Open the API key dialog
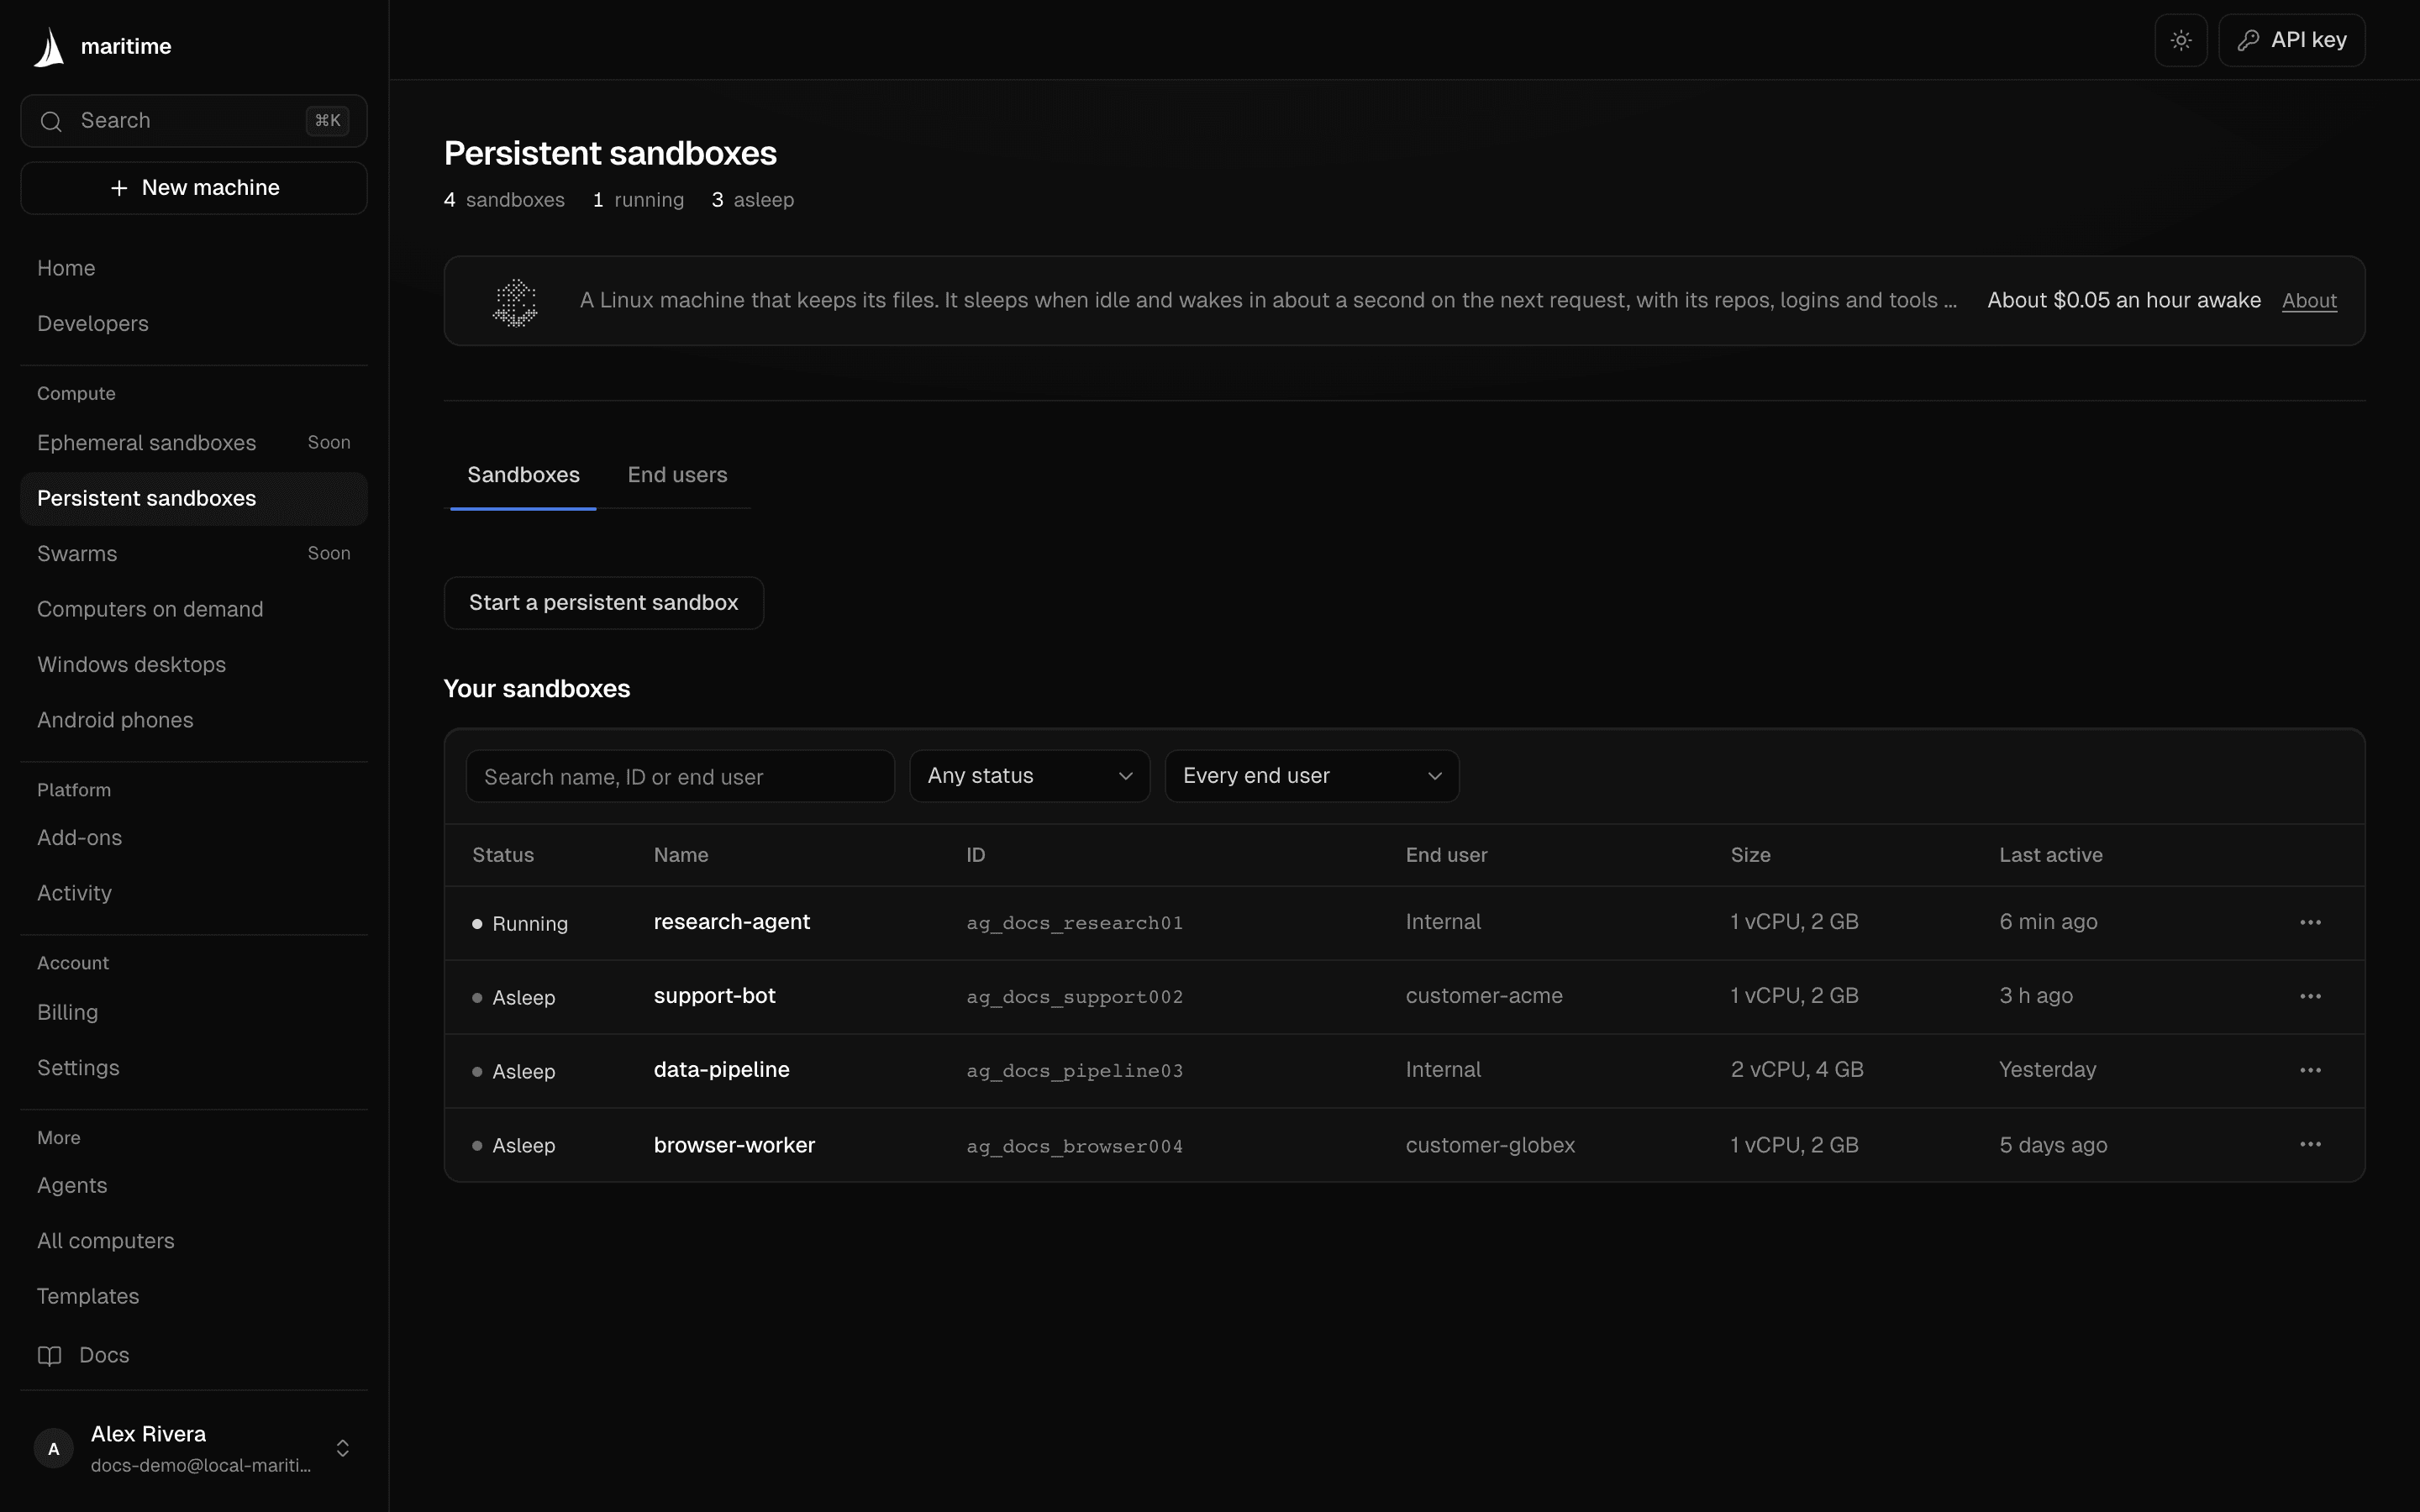The width and height of the screenshot is (2420, 1512). point(2291,40)
